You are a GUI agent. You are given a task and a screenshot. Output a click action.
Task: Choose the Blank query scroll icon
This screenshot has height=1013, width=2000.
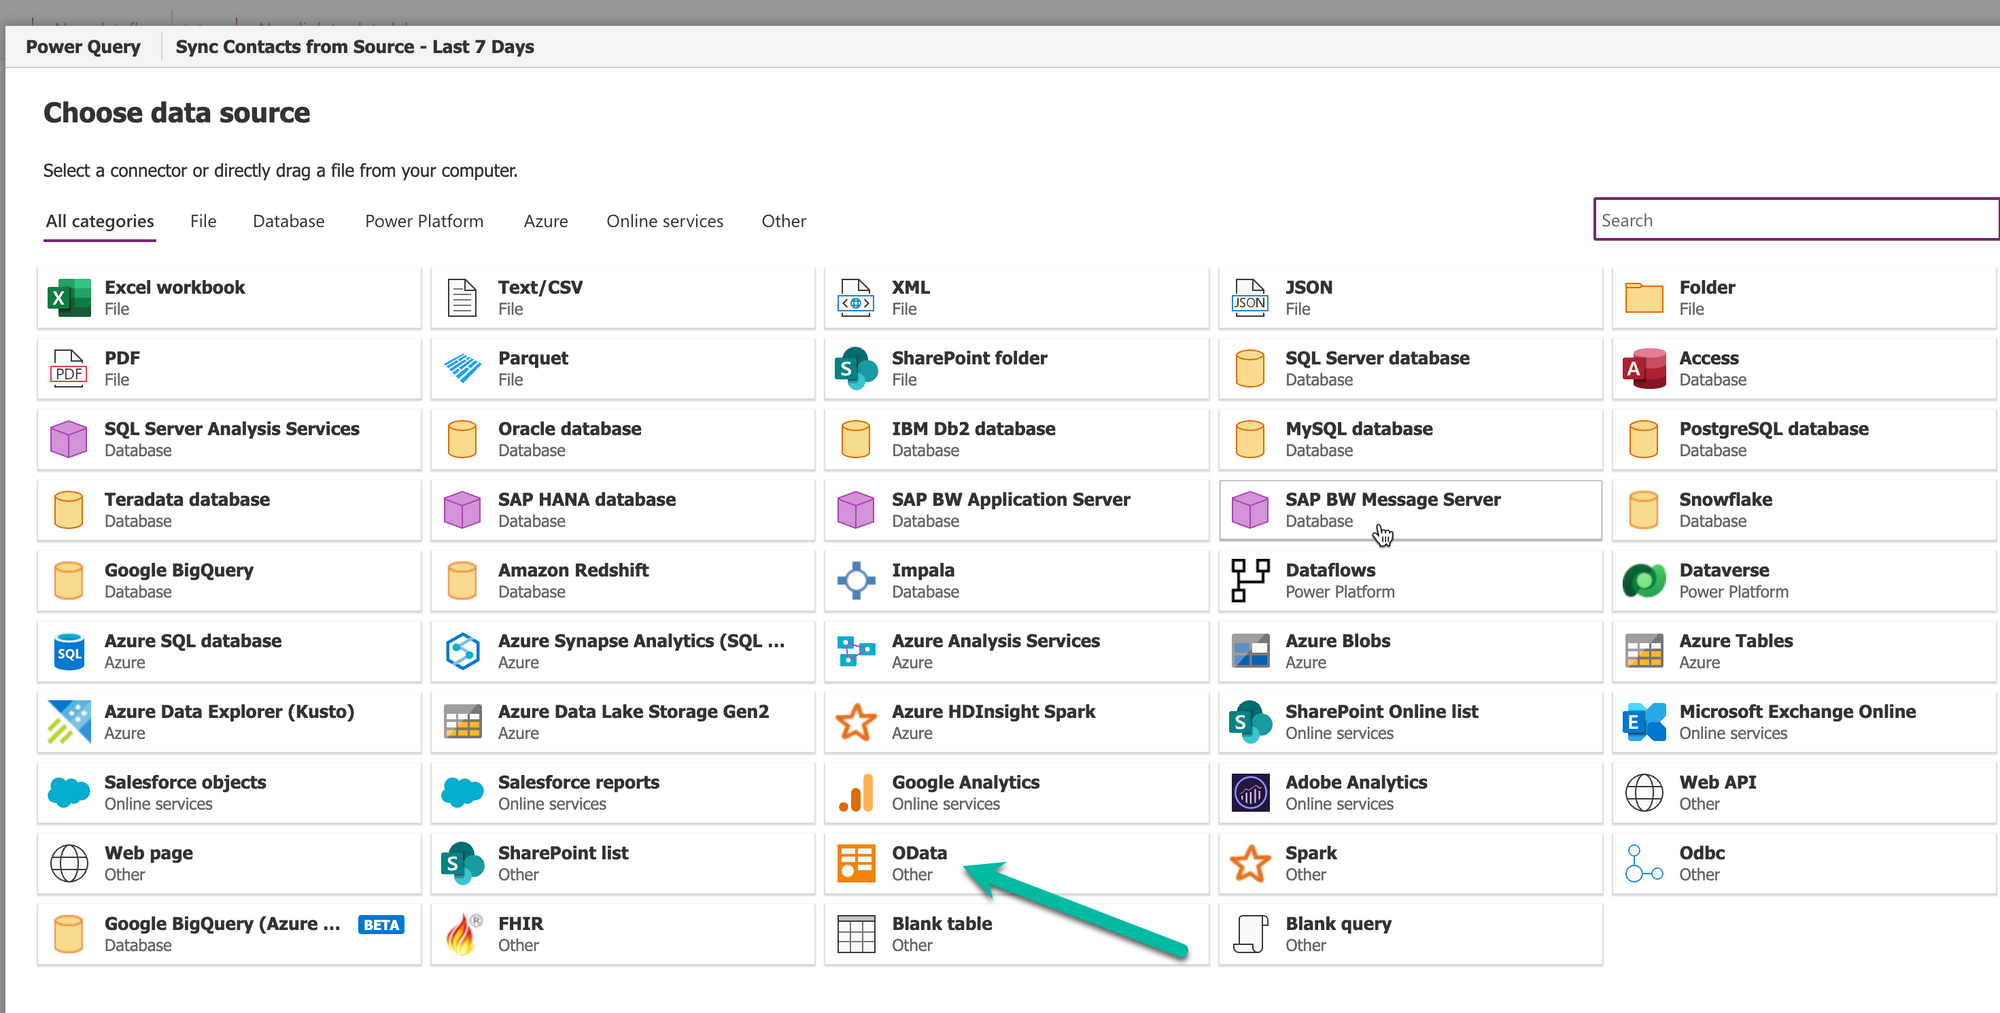click(1250, 935)
